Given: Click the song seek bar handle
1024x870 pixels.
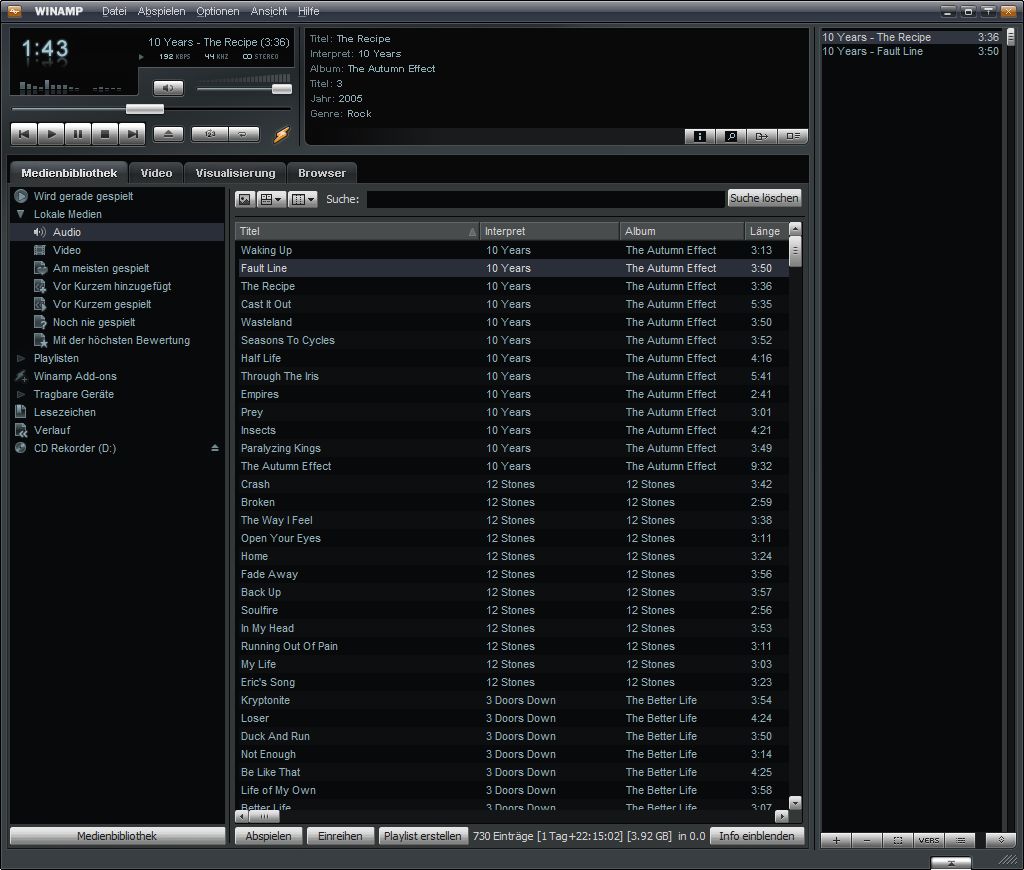Looking at the screenshot, I should 144,109.
